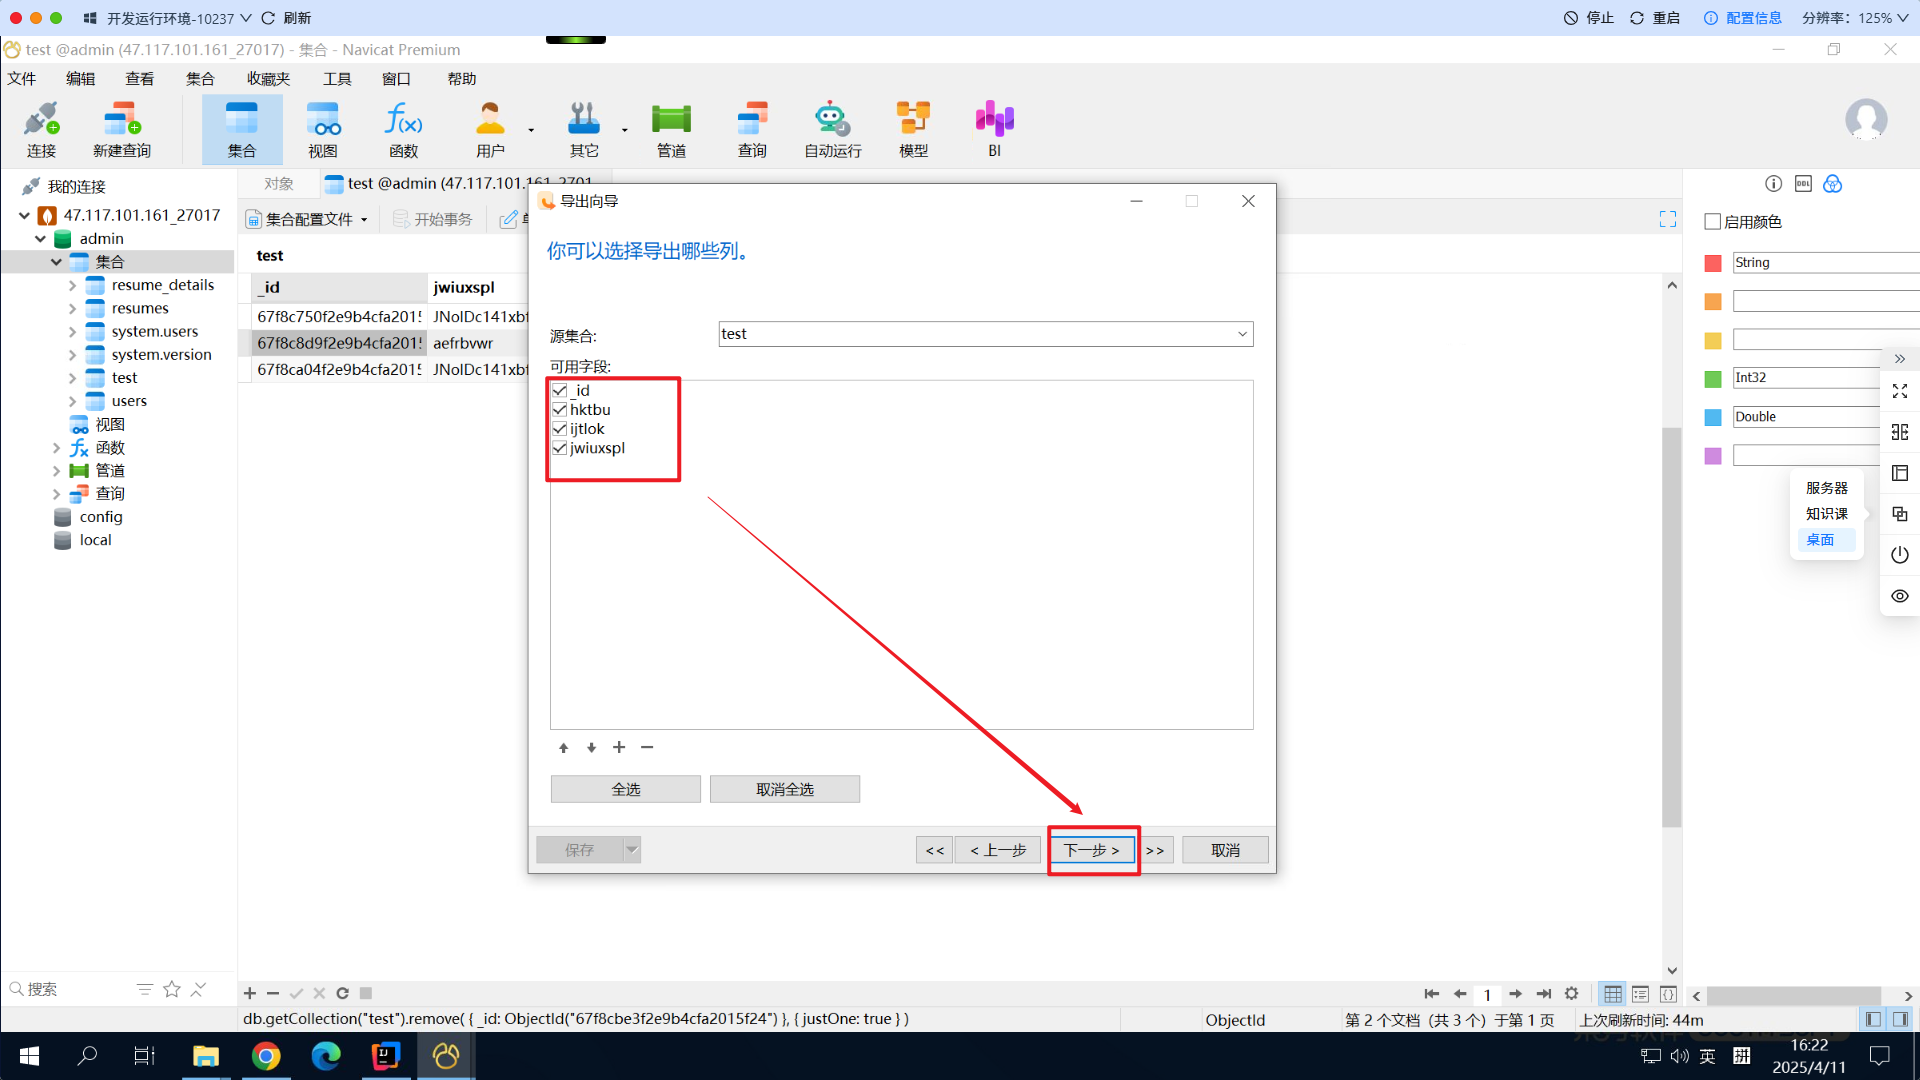Open the 模型 model toolbar icon
1920x1080 pixels.
[x=913, y=130]
